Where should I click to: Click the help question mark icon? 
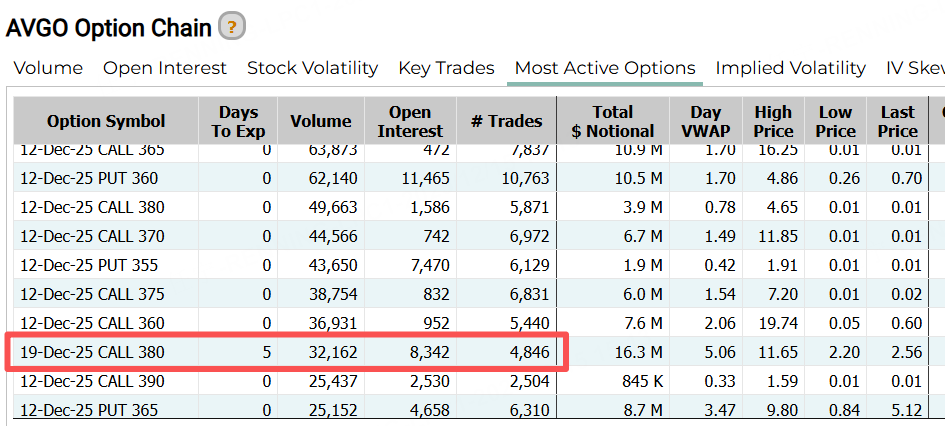(232, 27)
